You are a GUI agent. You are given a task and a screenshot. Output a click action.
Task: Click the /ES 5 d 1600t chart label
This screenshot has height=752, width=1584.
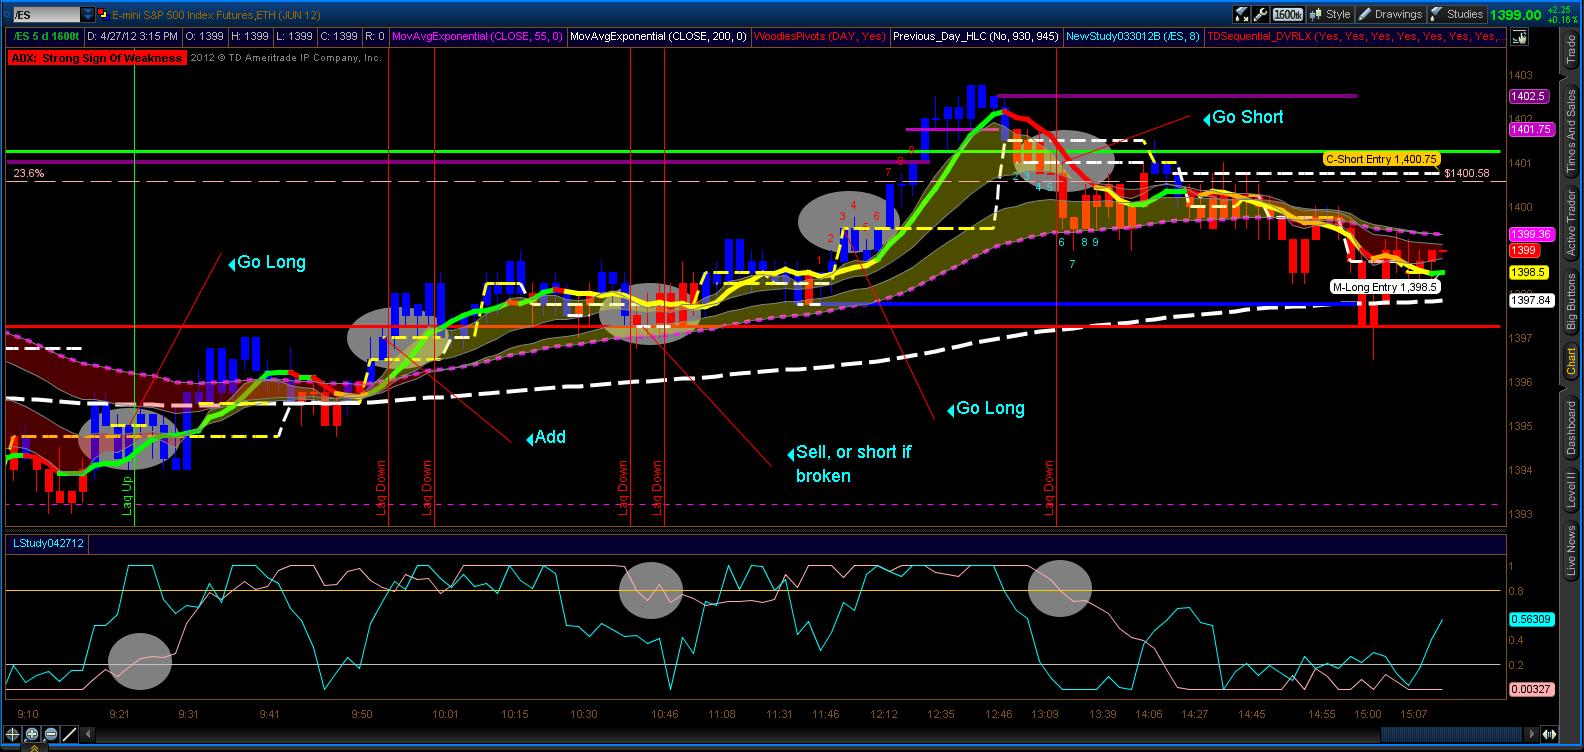click(44, 36)
